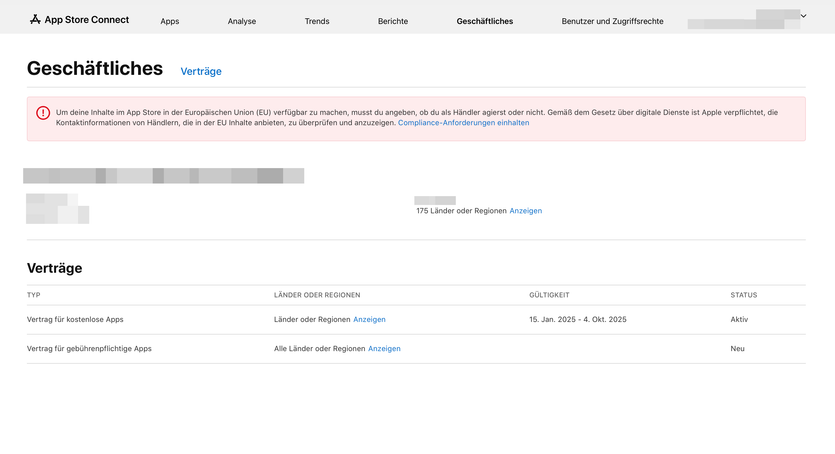Viewport: 835px width, 454px height.
Task: Click the Verträge section heading
Action: tap(54, 268)
